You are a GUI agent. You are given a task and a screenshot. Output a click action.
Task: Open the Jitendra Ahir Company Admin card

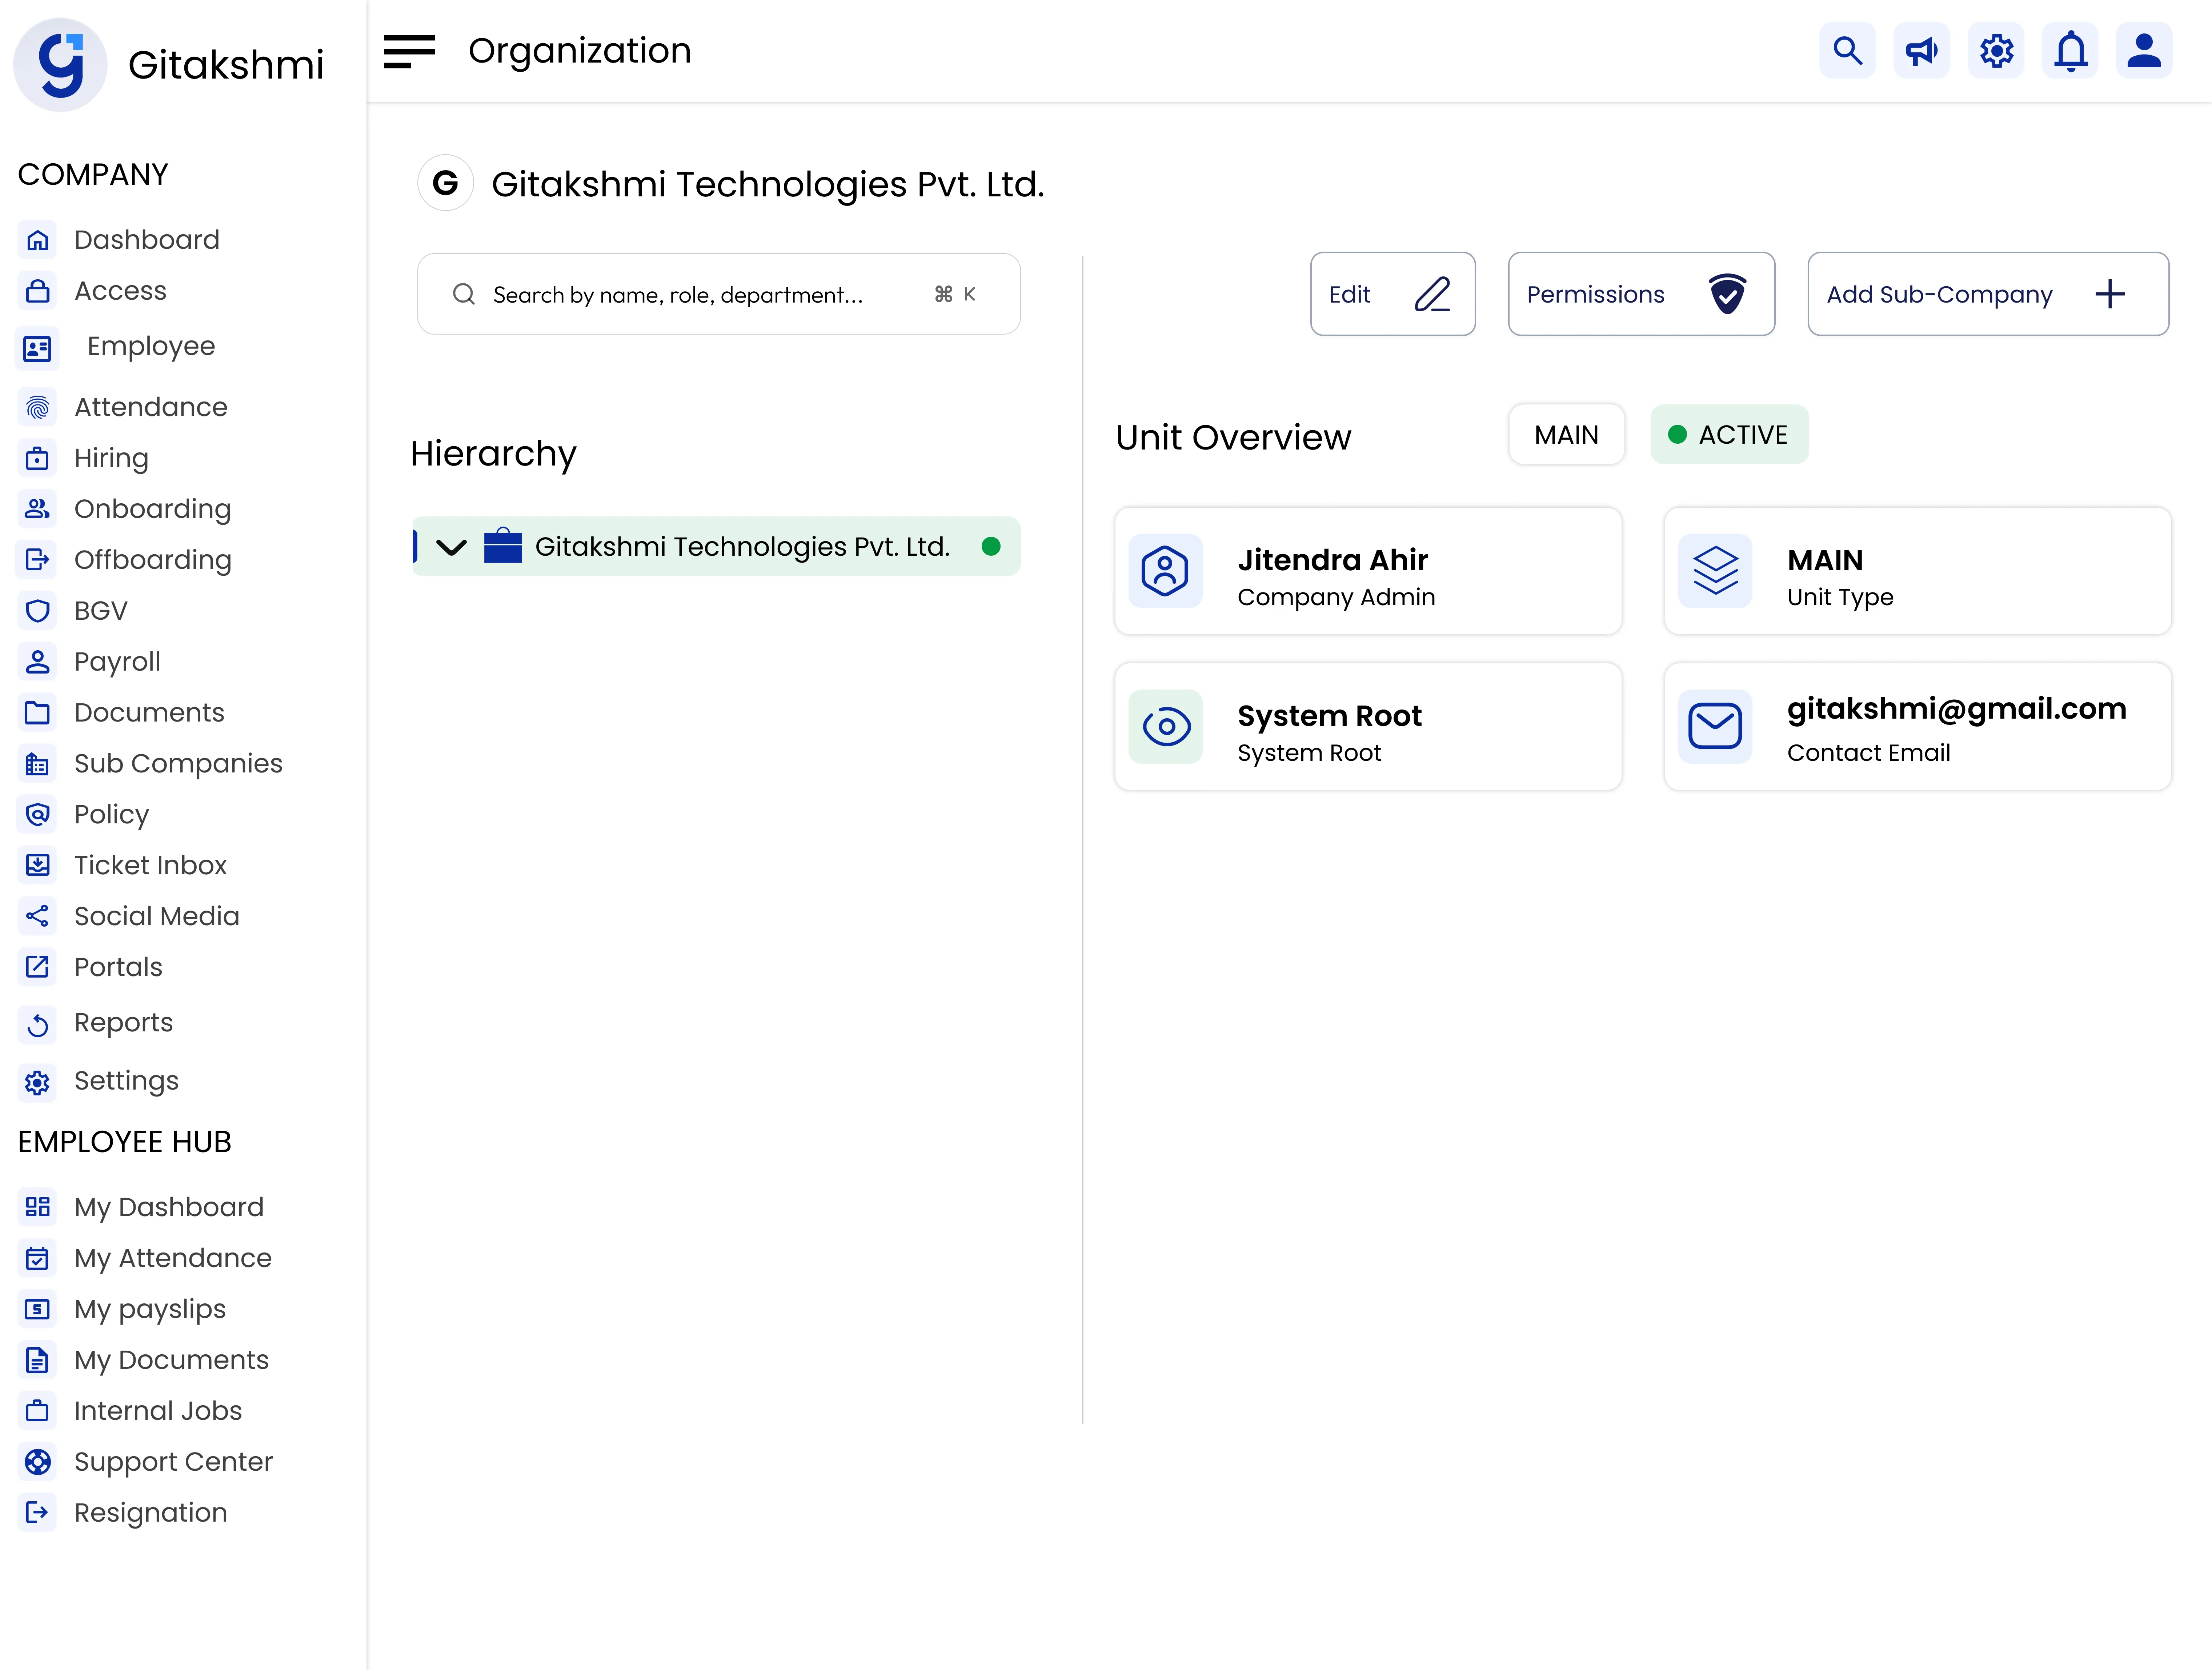click(1368, 571)
